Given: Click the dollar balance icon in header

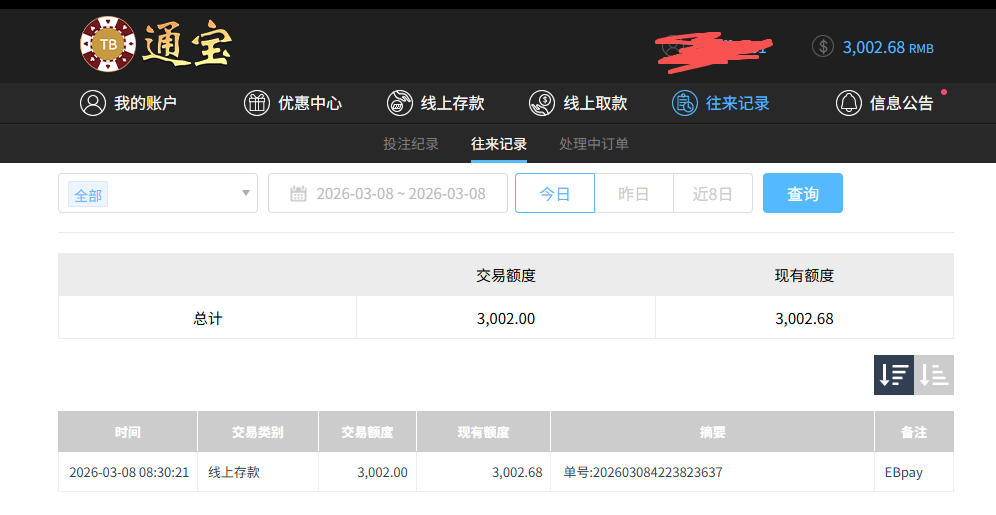Looking at the screenshot, I should (823, 47).
